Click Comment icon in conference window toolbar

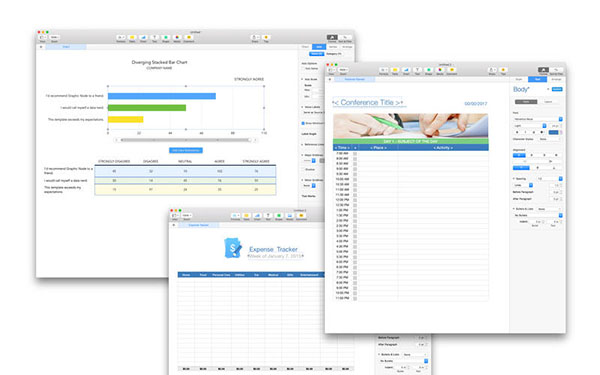pyautogui.click(x=452, y=70)
